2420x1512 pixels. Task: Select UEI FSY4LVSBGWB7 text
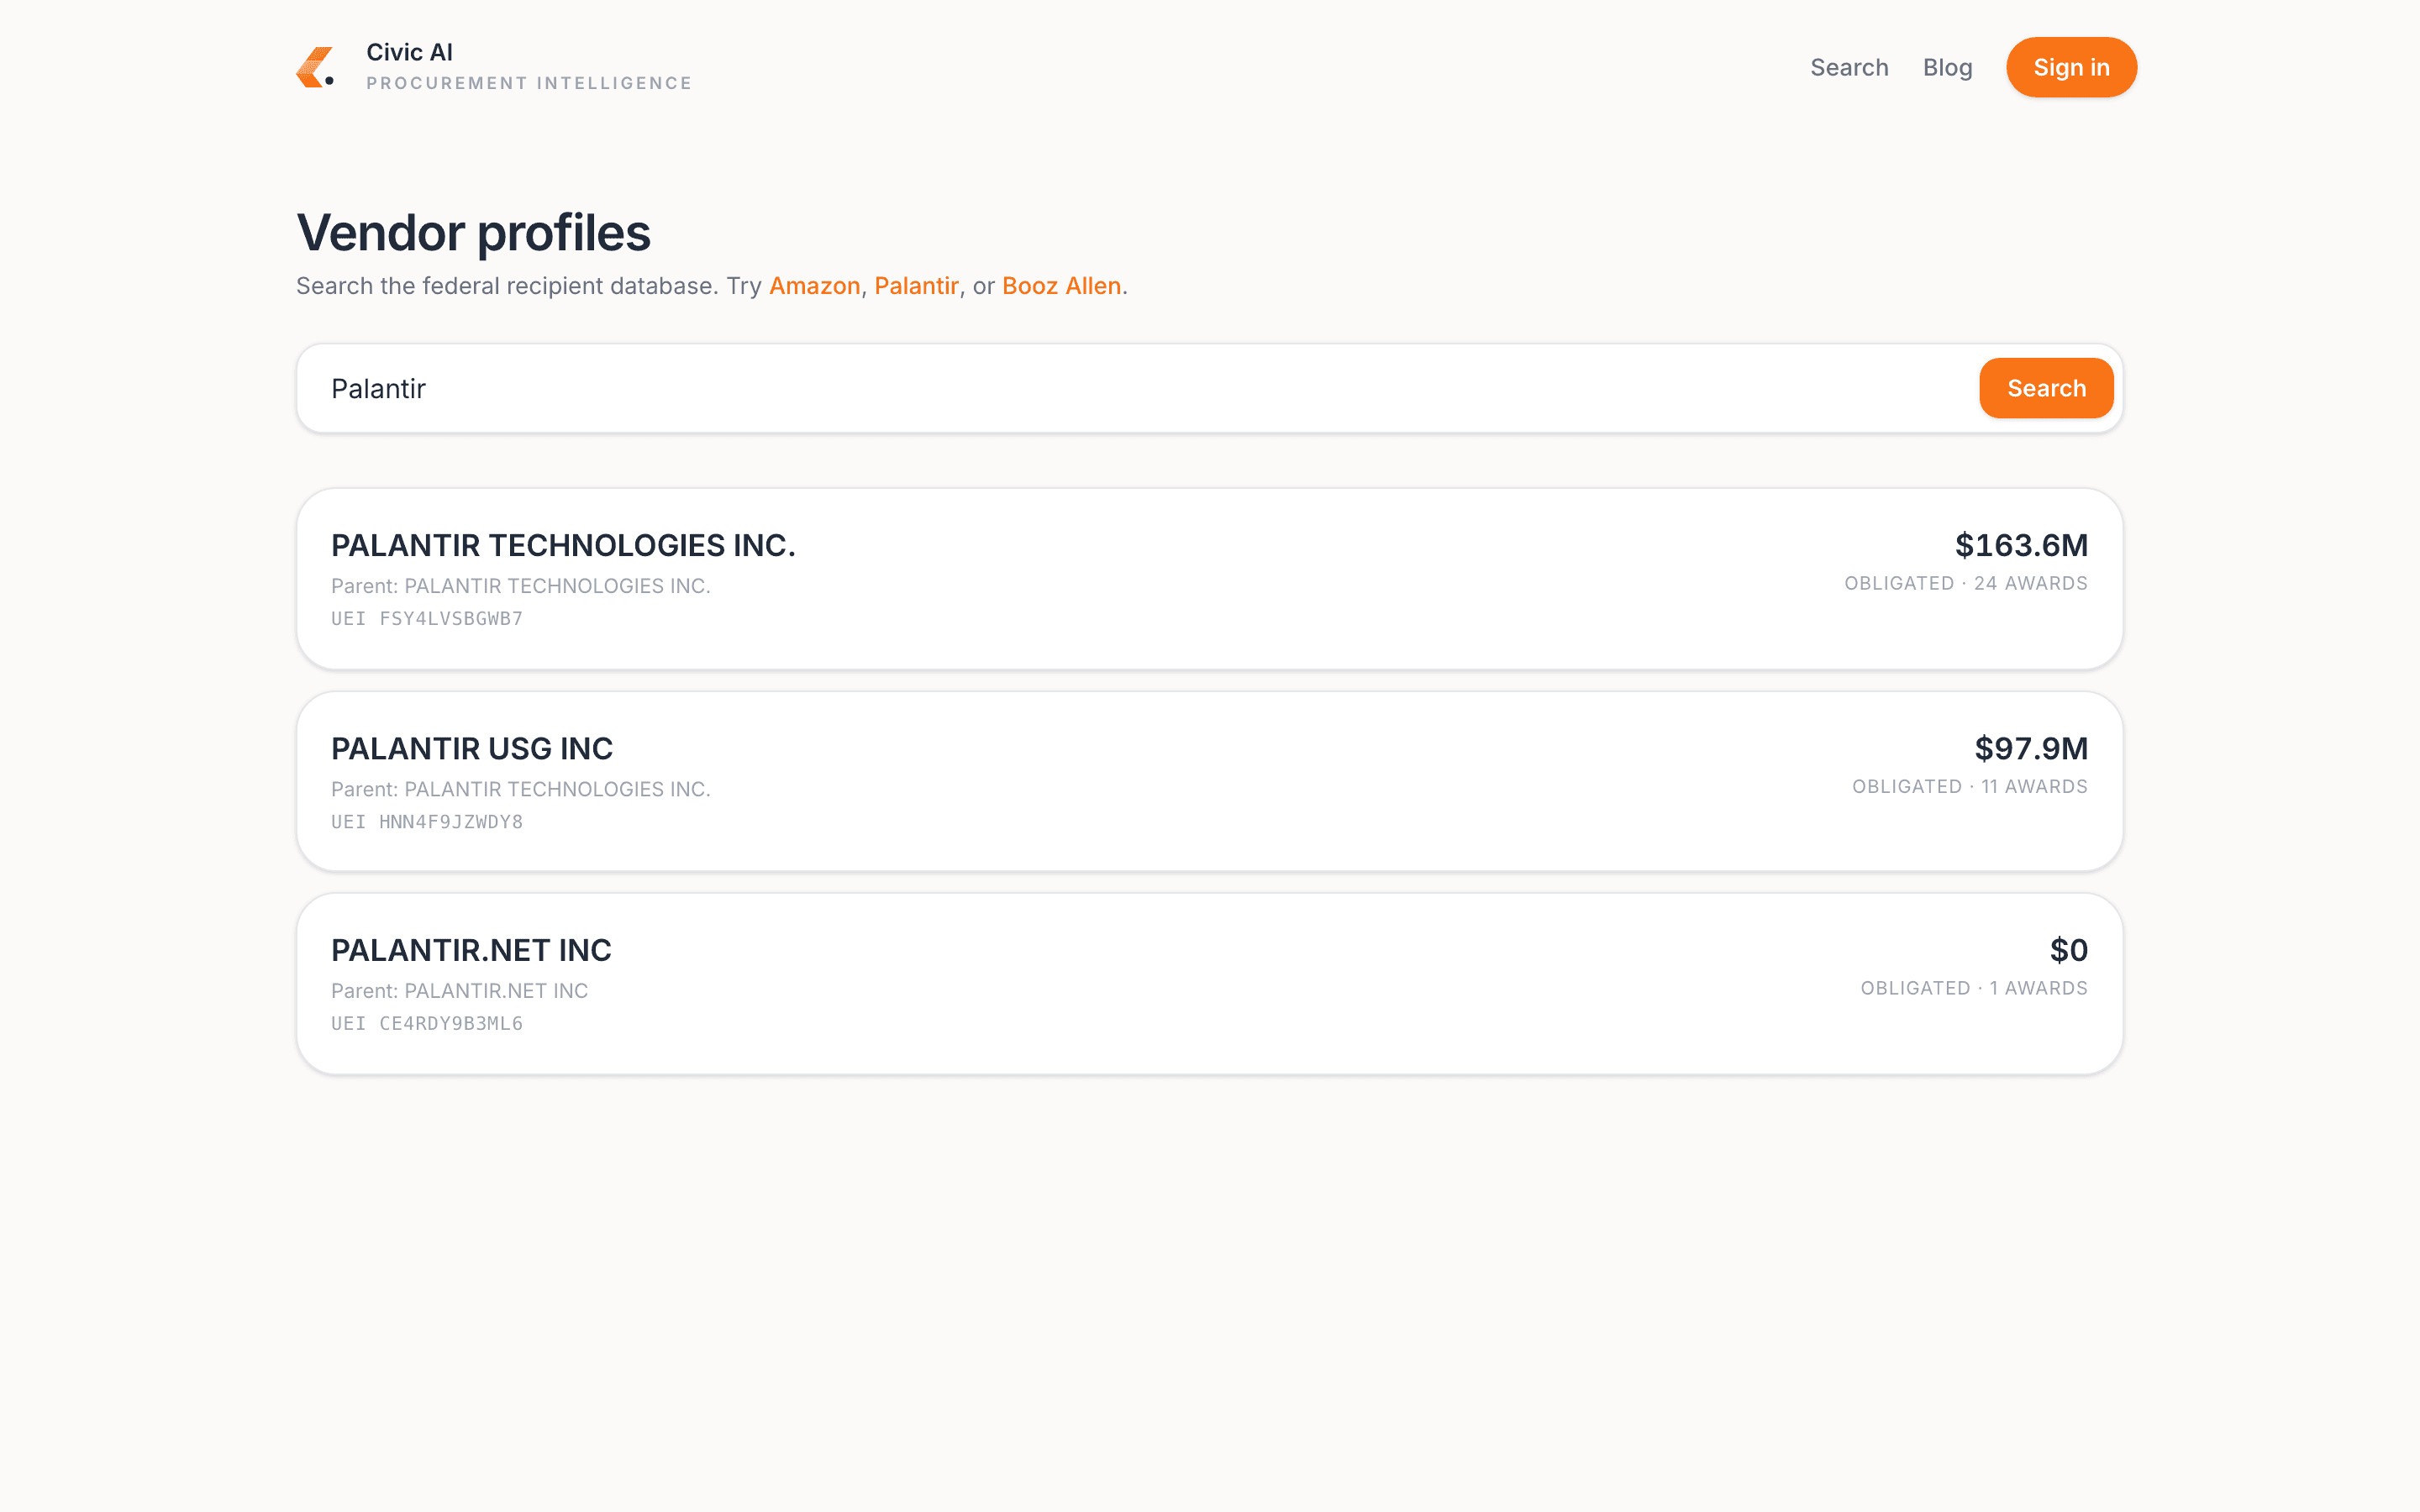tap(427, 618)
